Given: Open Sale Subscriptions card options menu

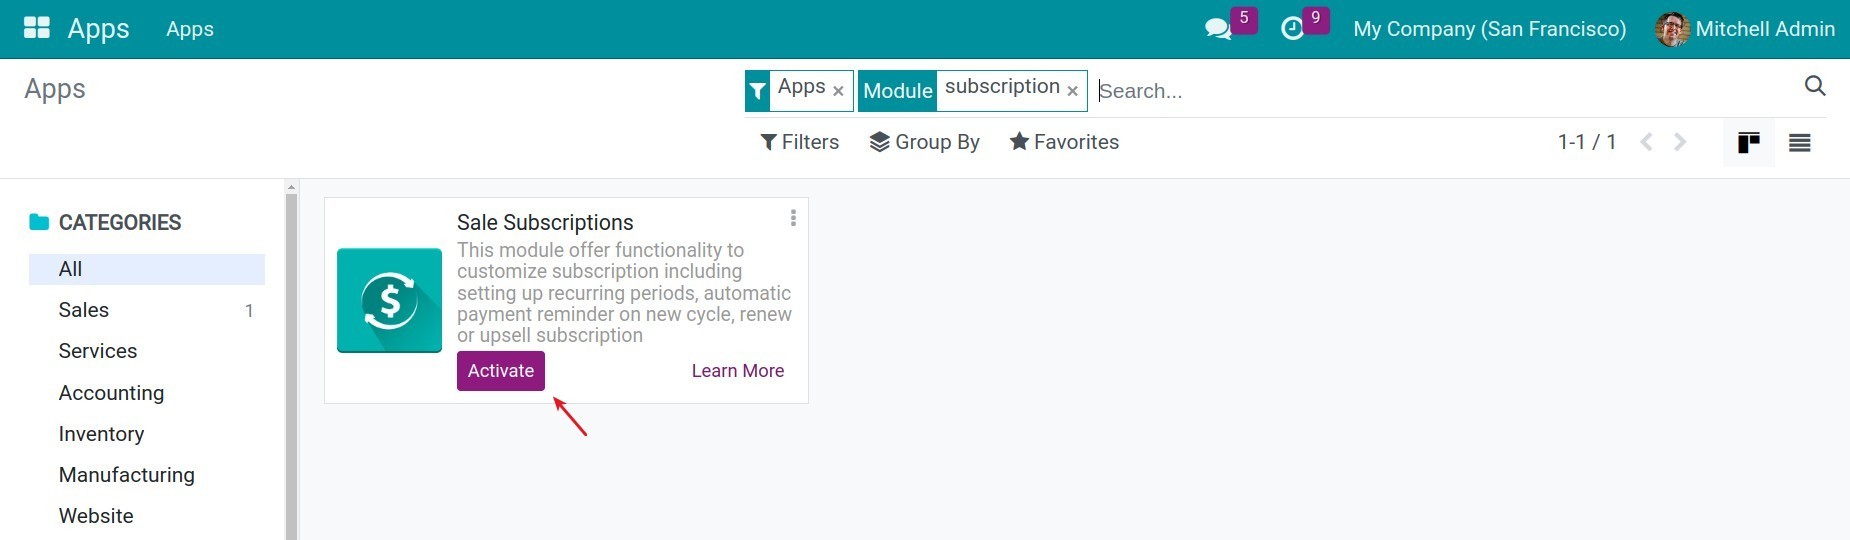Looking at the screenshot, I should (x=793, y=218).
